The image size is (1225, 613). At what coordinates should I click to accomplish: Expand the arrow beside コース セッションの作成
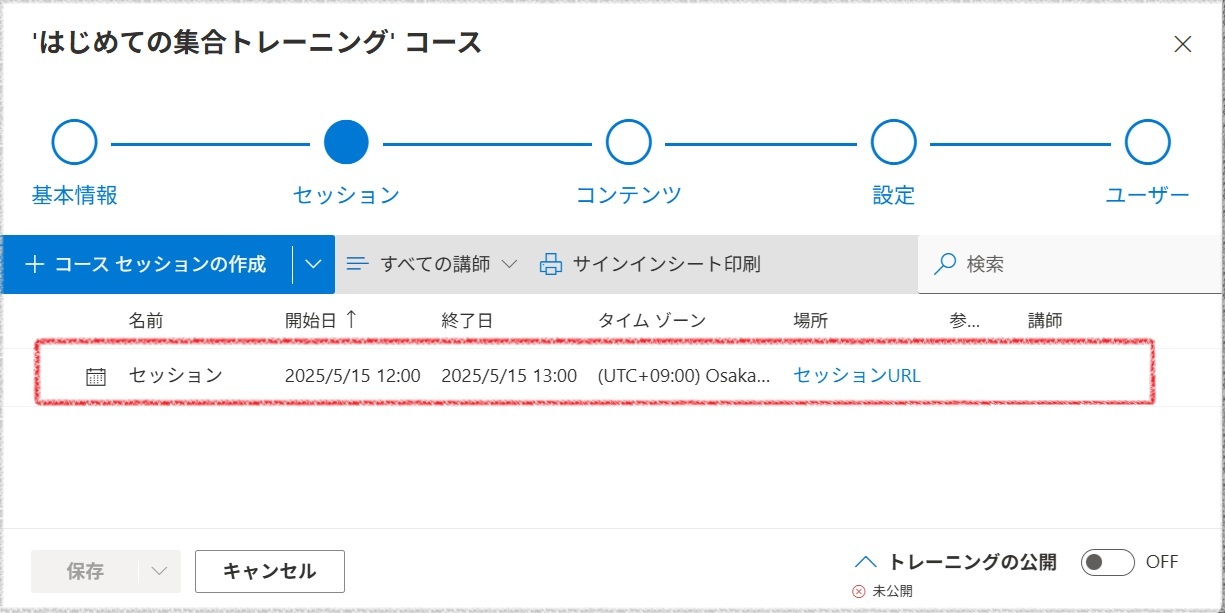click(314, 264)
